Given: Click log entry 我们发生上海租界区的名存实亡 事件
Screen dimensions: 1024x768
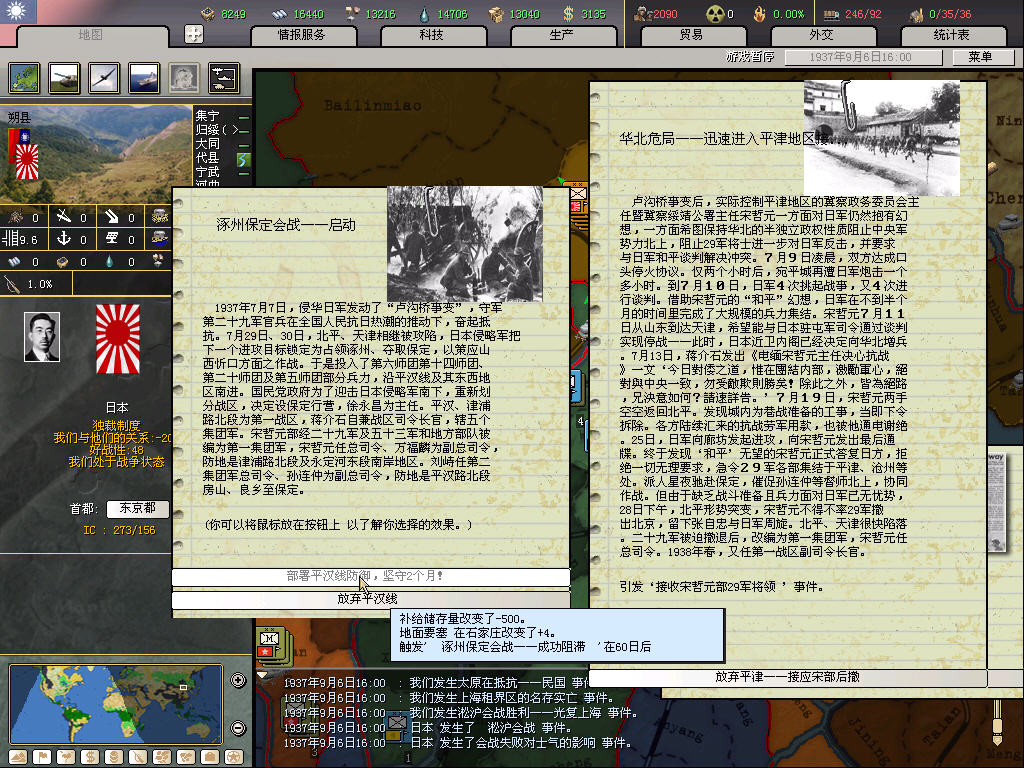Looking at the screenshot, I should coord(449,697).
